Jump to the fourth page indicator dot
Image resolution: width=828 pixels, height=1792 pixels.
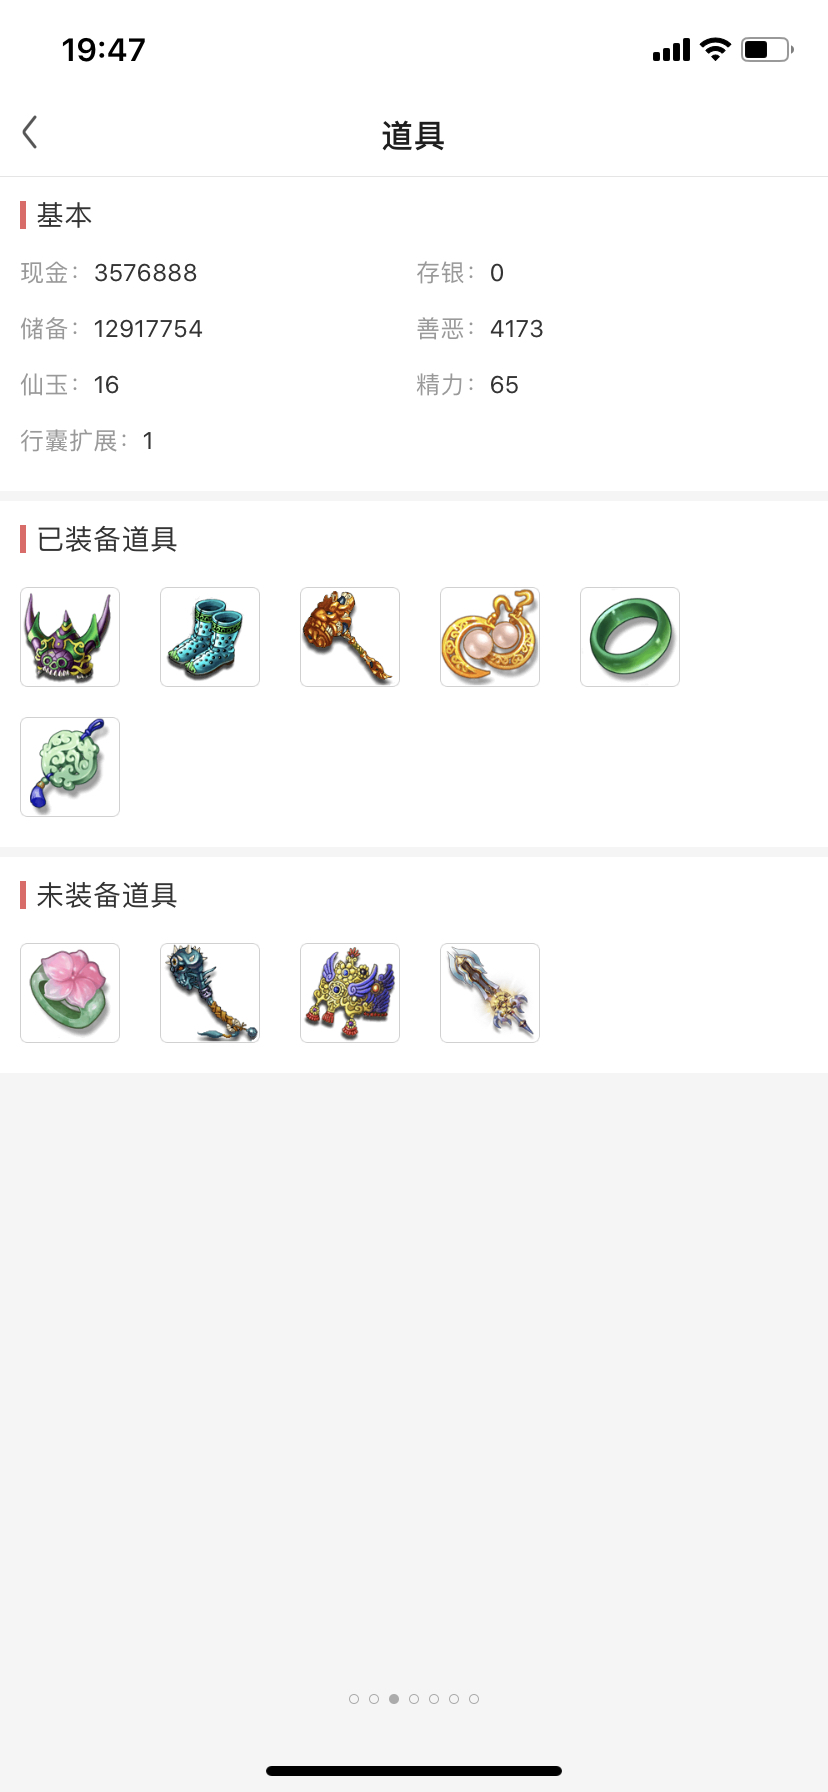pyautogui.click(x=414, y=1699)
